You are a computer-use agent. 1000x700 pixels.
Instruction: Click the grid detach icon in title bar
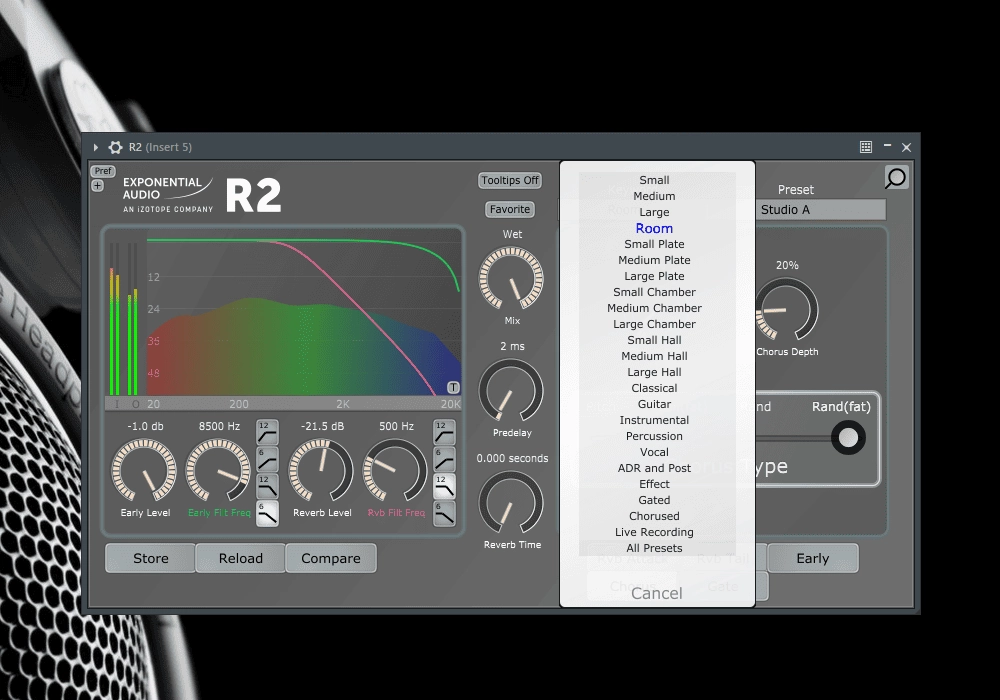[865, 147]
